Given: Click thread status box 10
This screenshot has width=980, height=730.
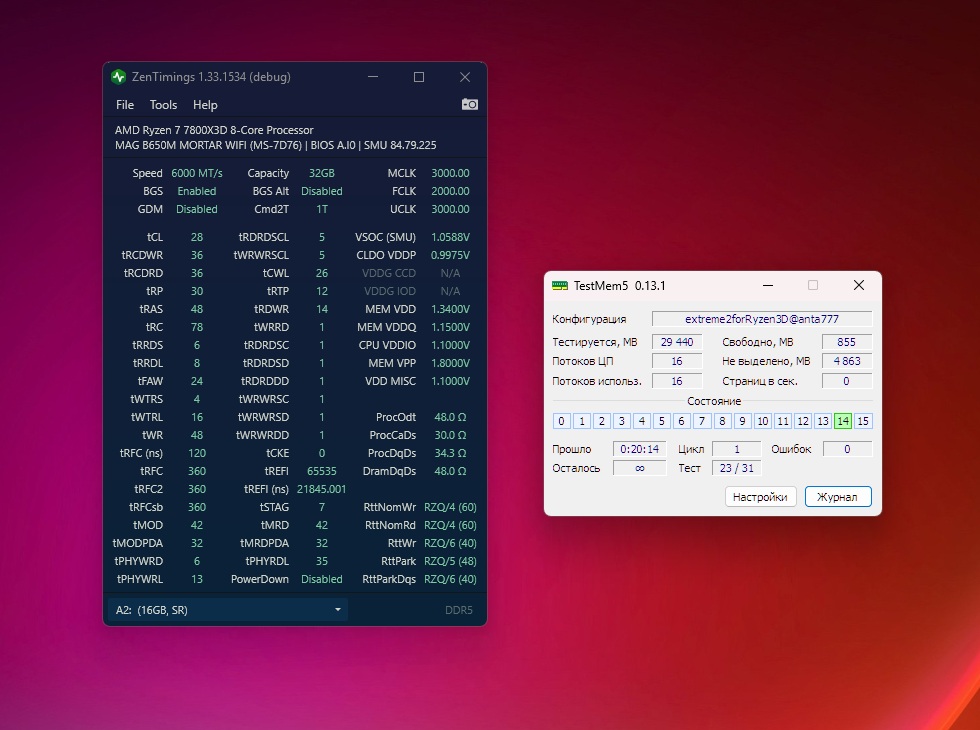Looking at the screenshot, I should 762,421.
